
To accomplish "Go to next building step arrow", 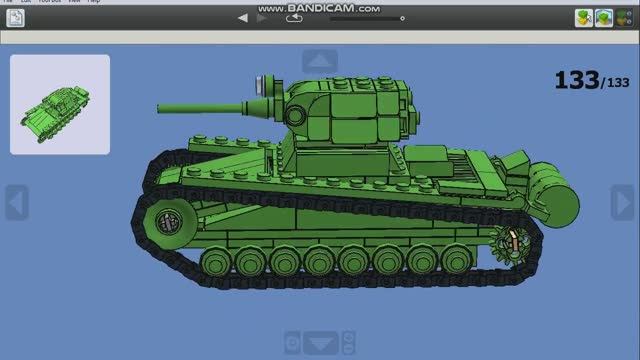I will point(262,18).
